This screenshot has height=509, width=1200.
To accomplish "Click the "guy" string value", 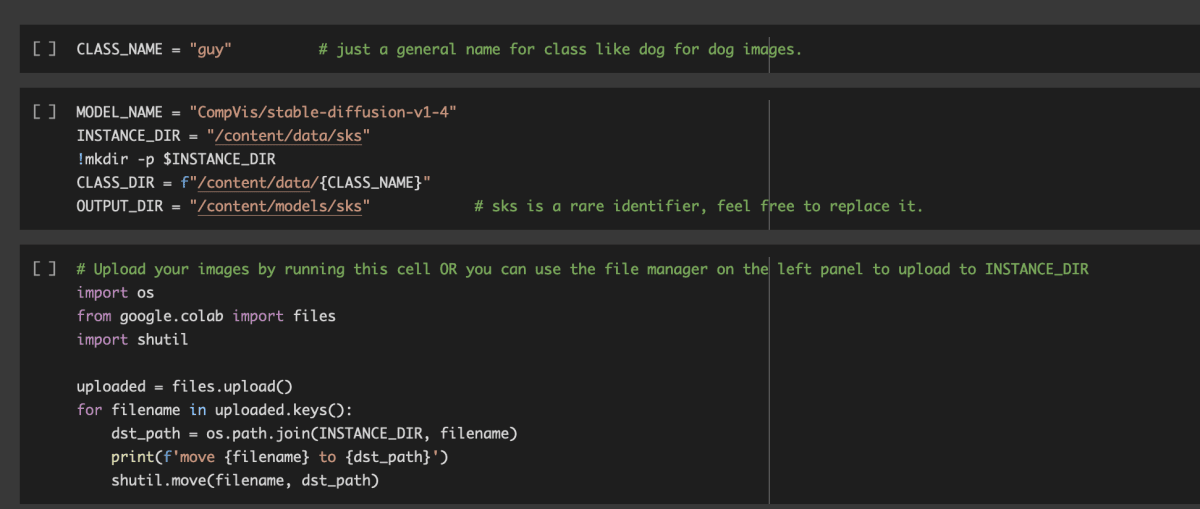I will click(x=211, y=49).
